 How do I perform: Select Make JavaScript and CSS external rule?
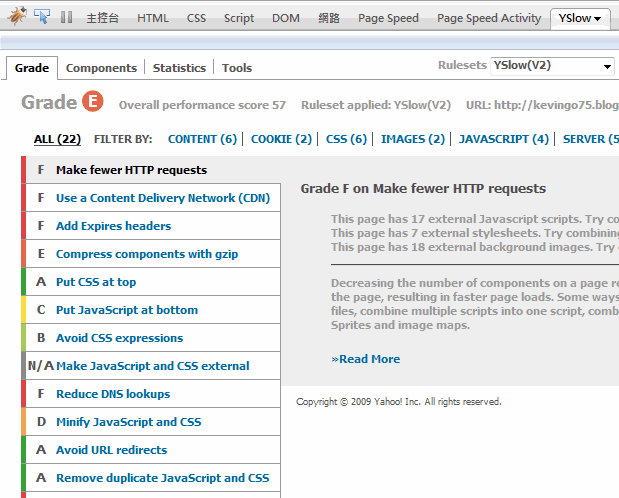click(x=153, y=366)
